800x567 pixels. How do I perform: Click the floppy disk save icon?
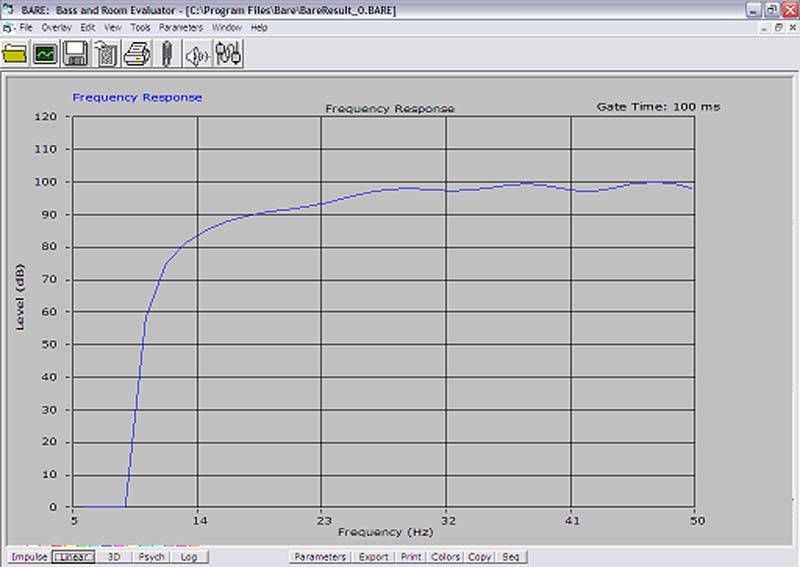coord(76,54)
